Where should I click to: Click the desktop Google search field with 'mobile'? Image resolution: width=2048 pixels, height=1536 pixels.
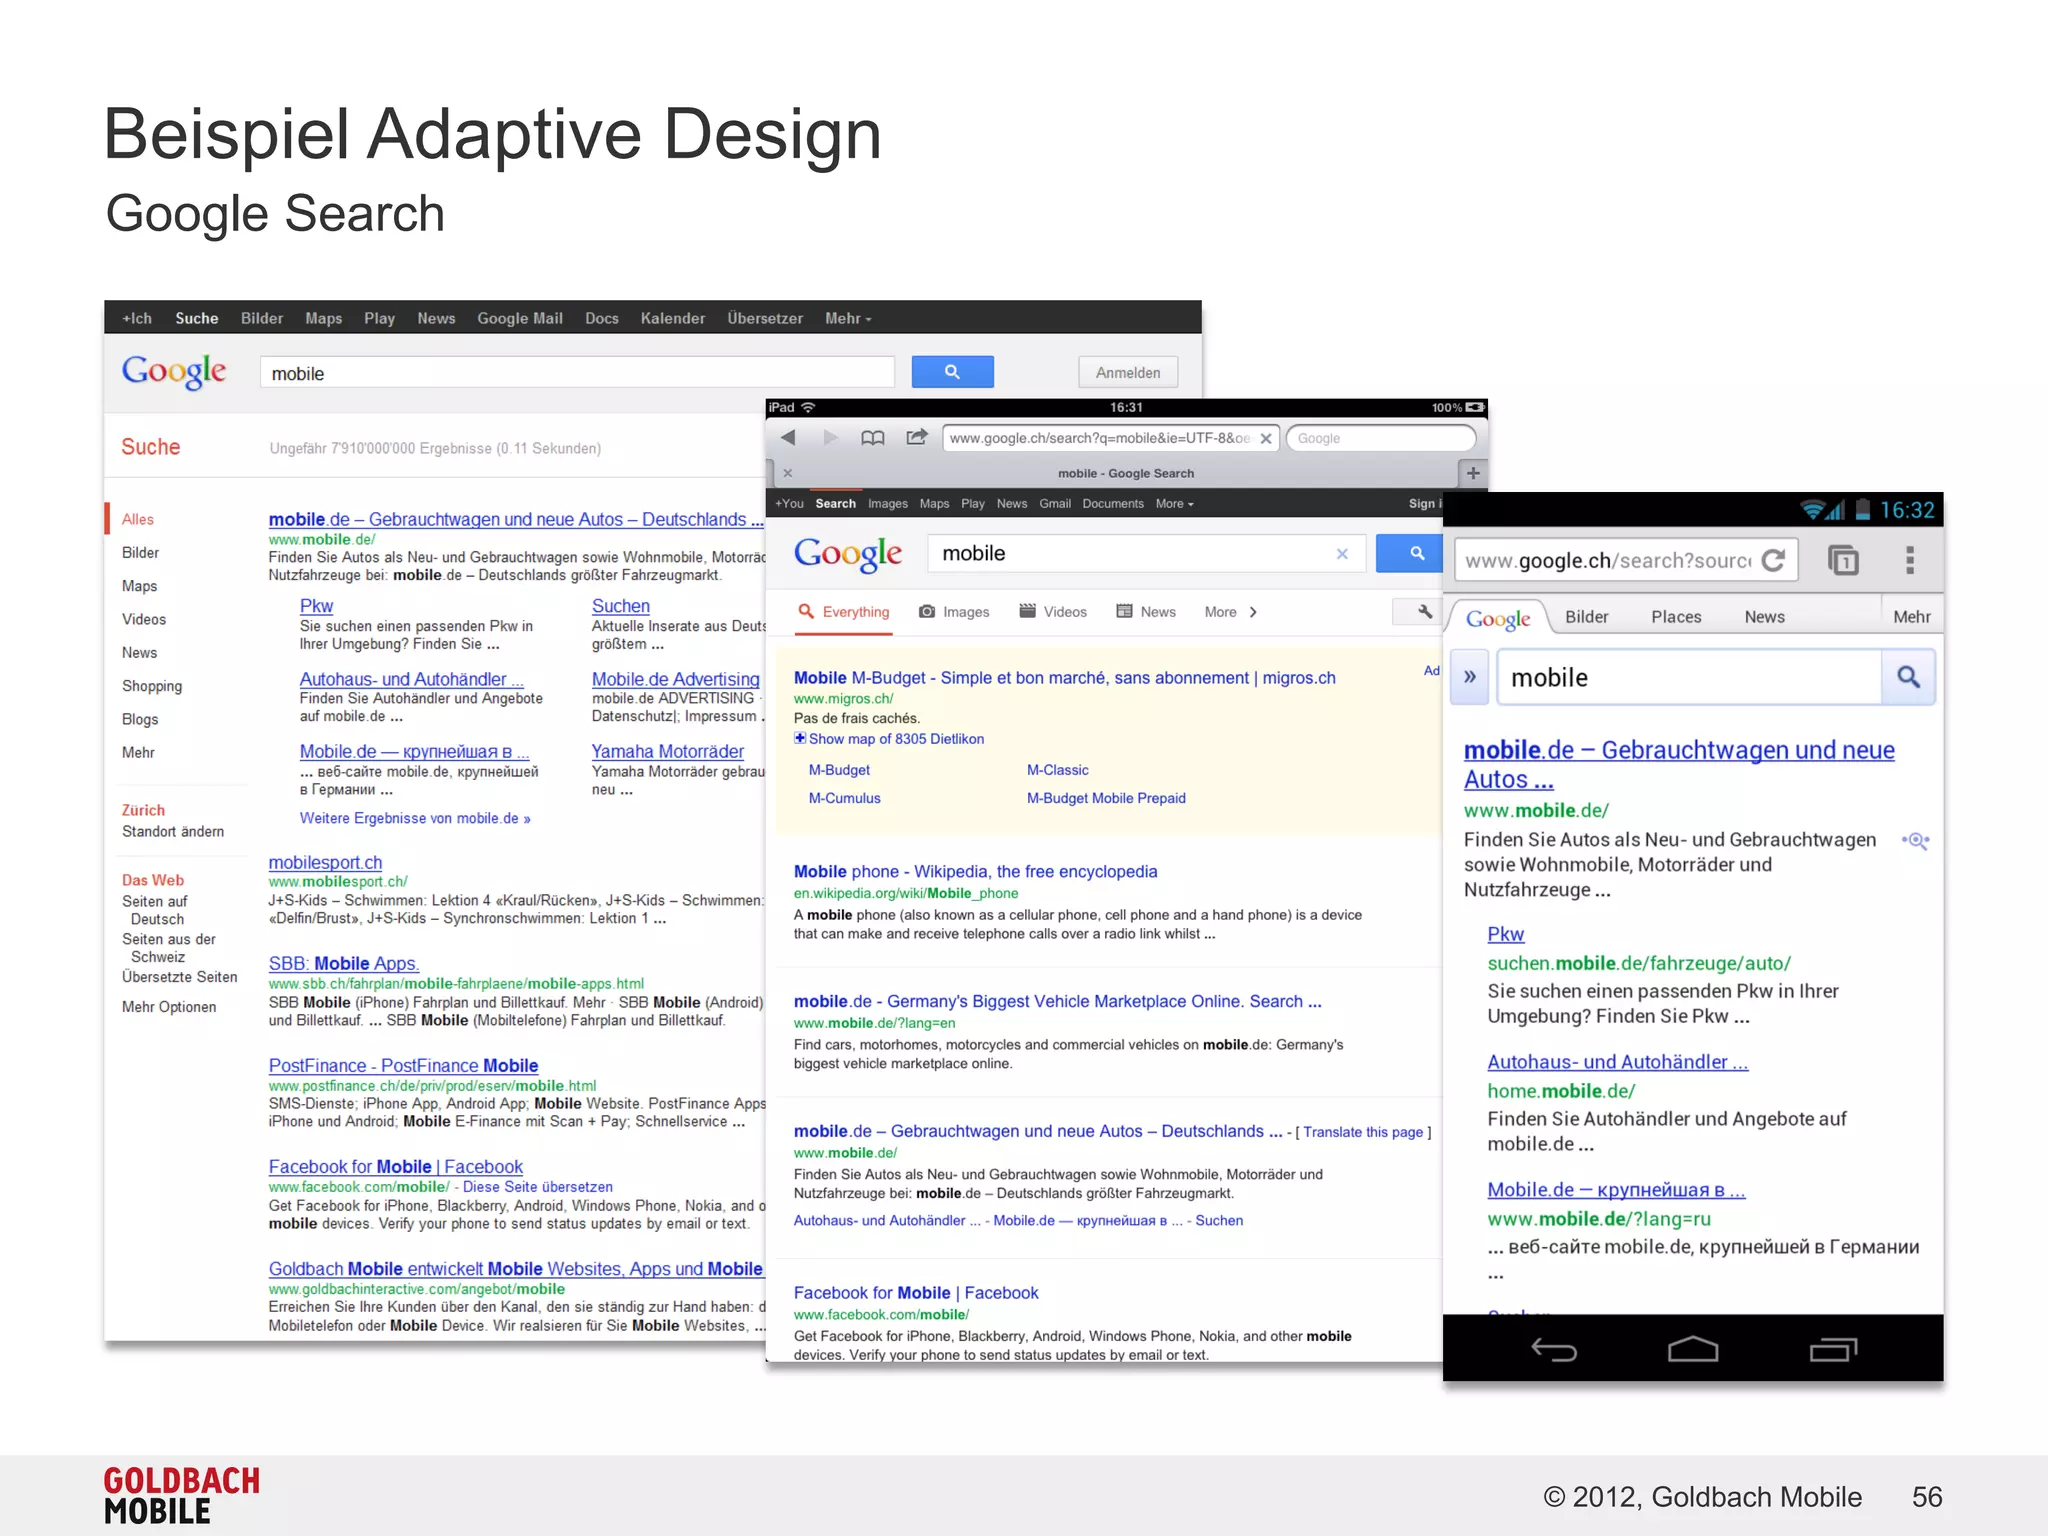(x=577, y=373)
